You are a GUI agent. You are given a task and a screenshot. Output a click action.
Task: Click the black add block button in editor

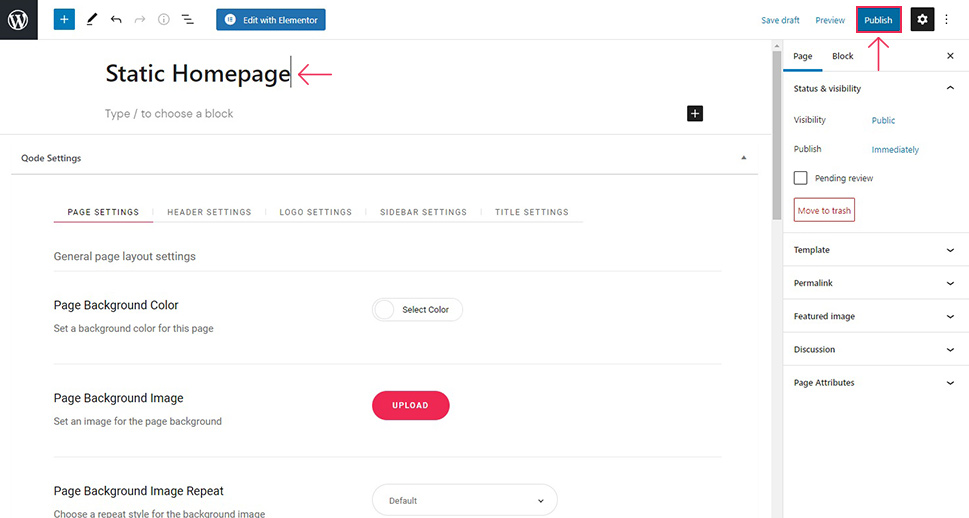pos(695,113)
